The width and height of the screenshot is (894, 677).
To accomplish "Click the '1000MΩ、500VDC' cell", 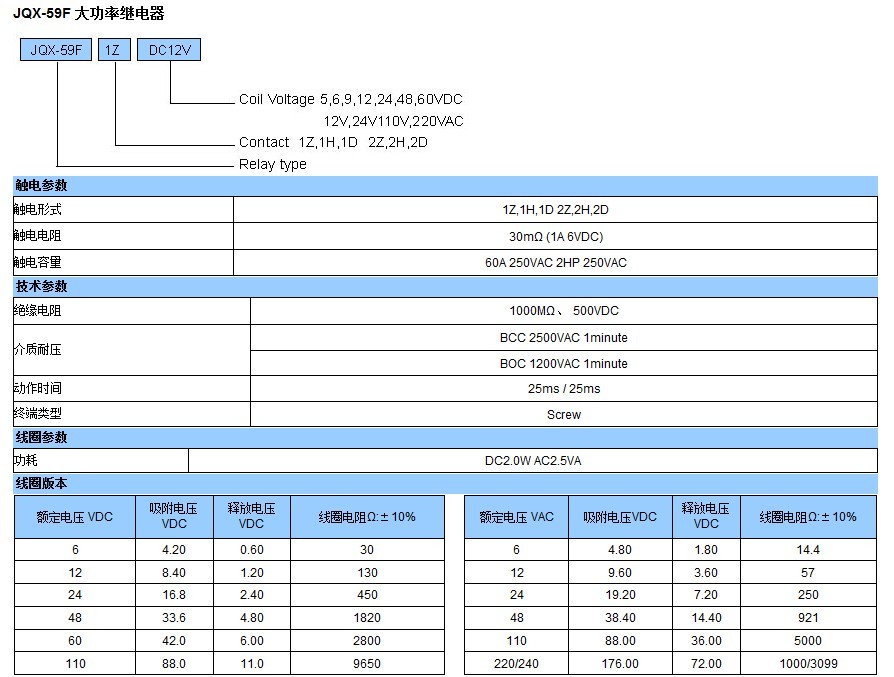I will coord(564,311).
